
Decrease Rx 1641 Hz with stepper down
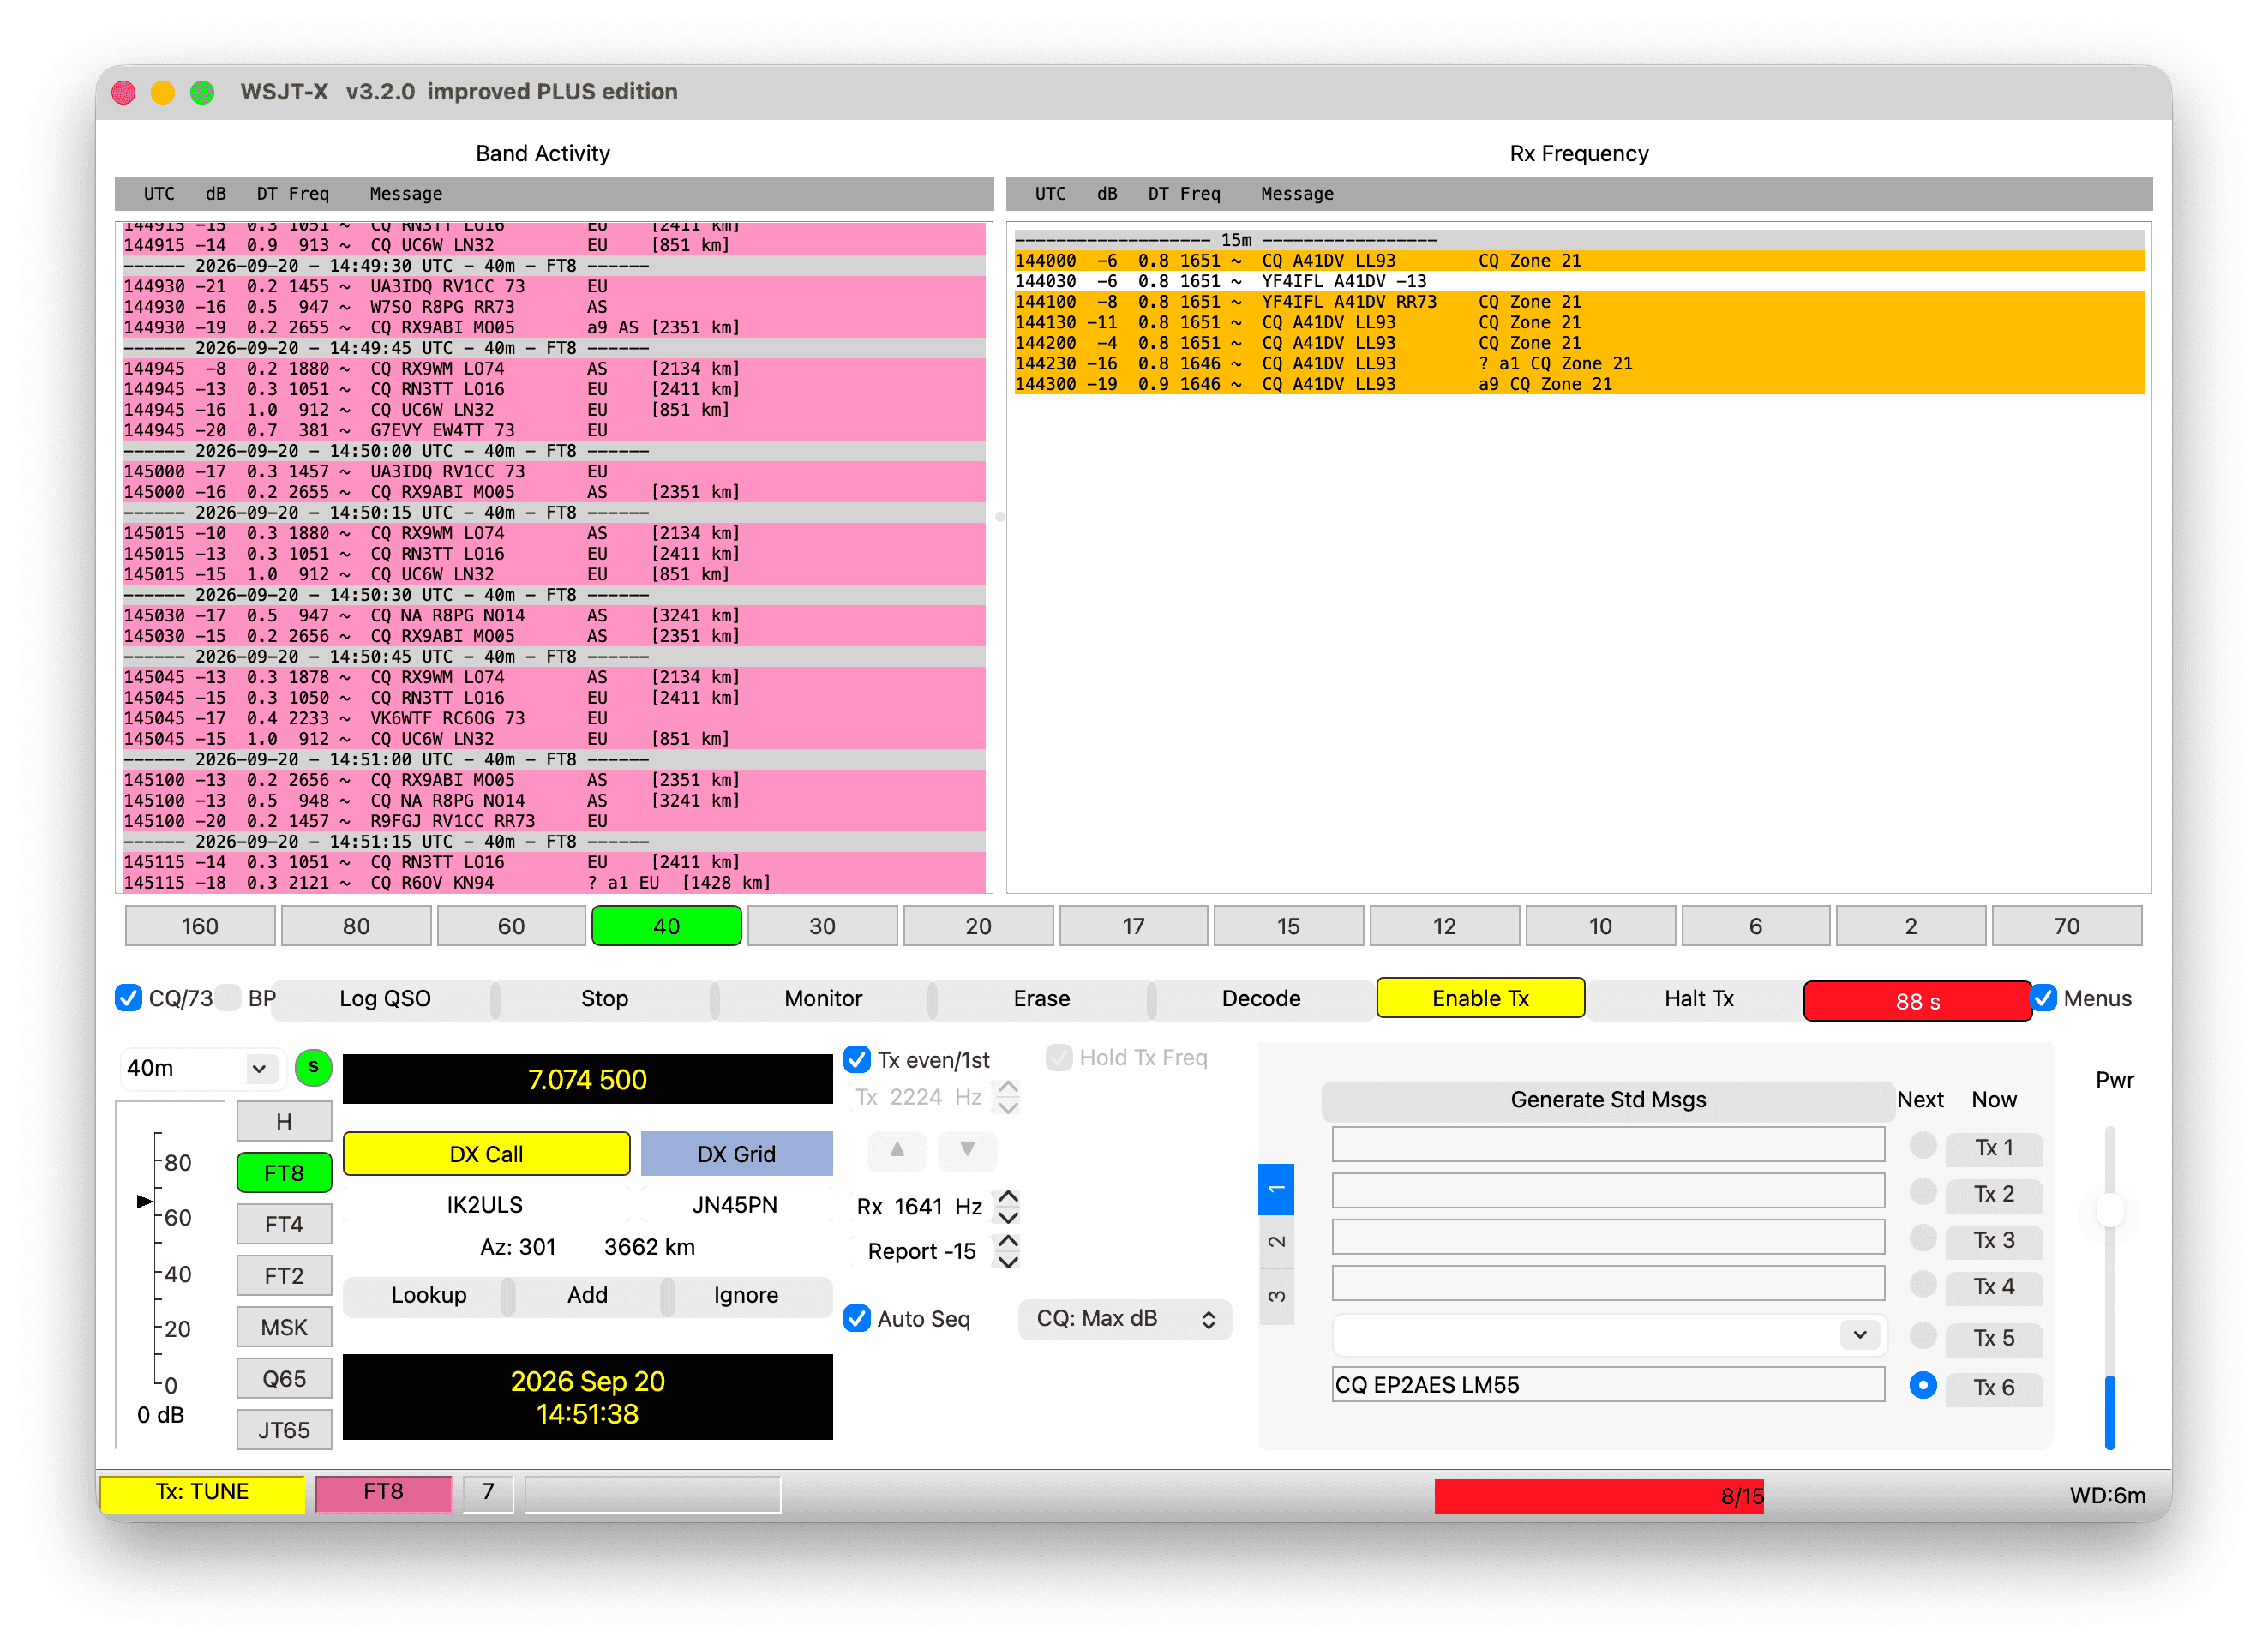[x=1008, y=1217]
